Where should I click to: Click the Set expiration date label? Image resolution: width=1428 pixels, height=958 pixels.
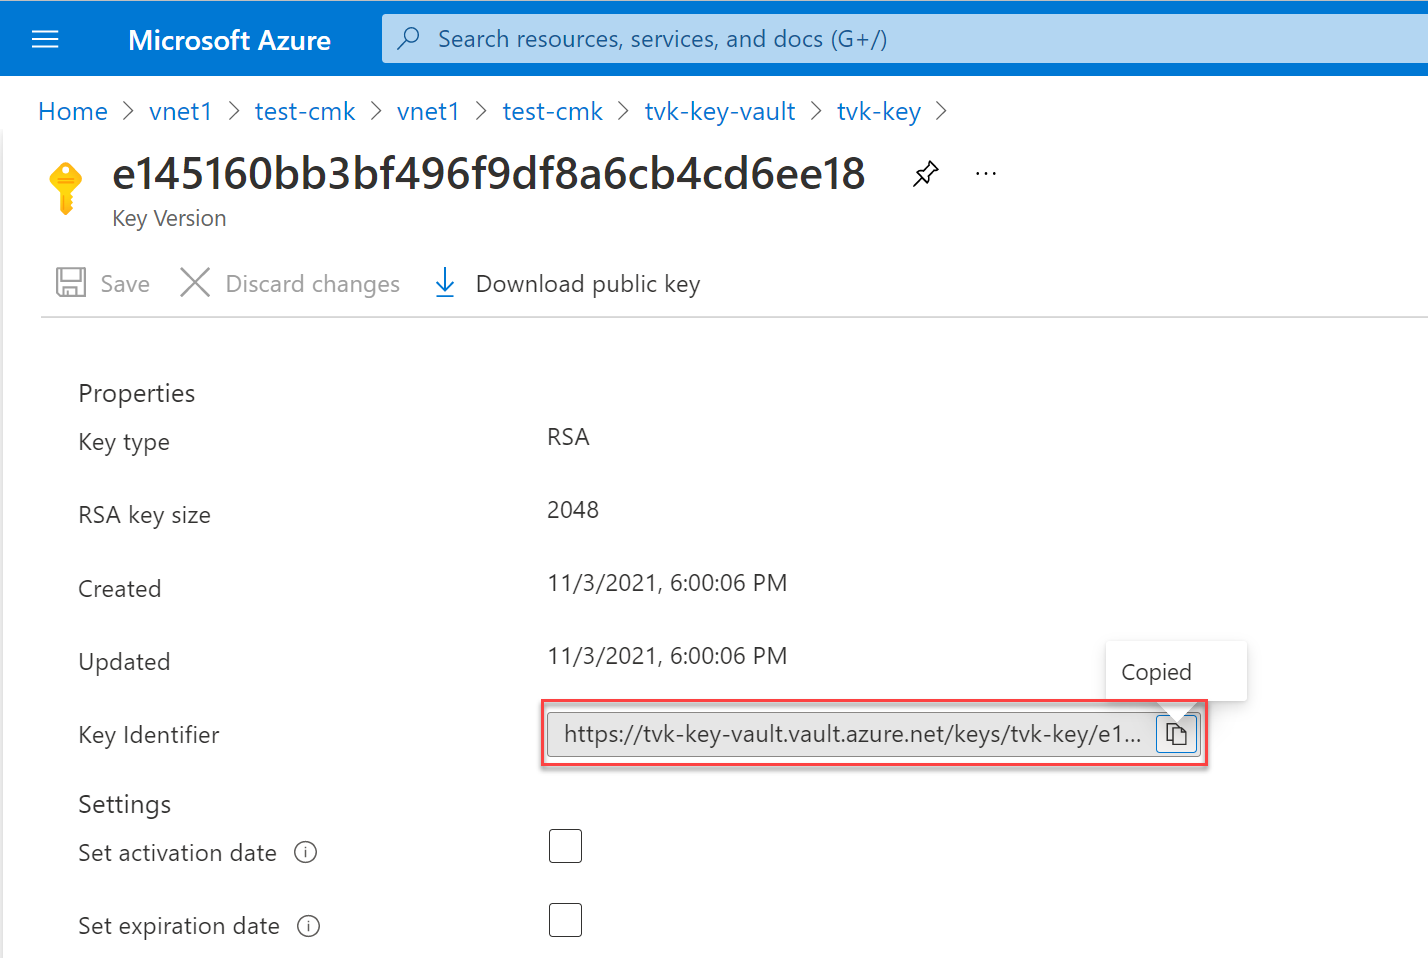pos(179,926)
